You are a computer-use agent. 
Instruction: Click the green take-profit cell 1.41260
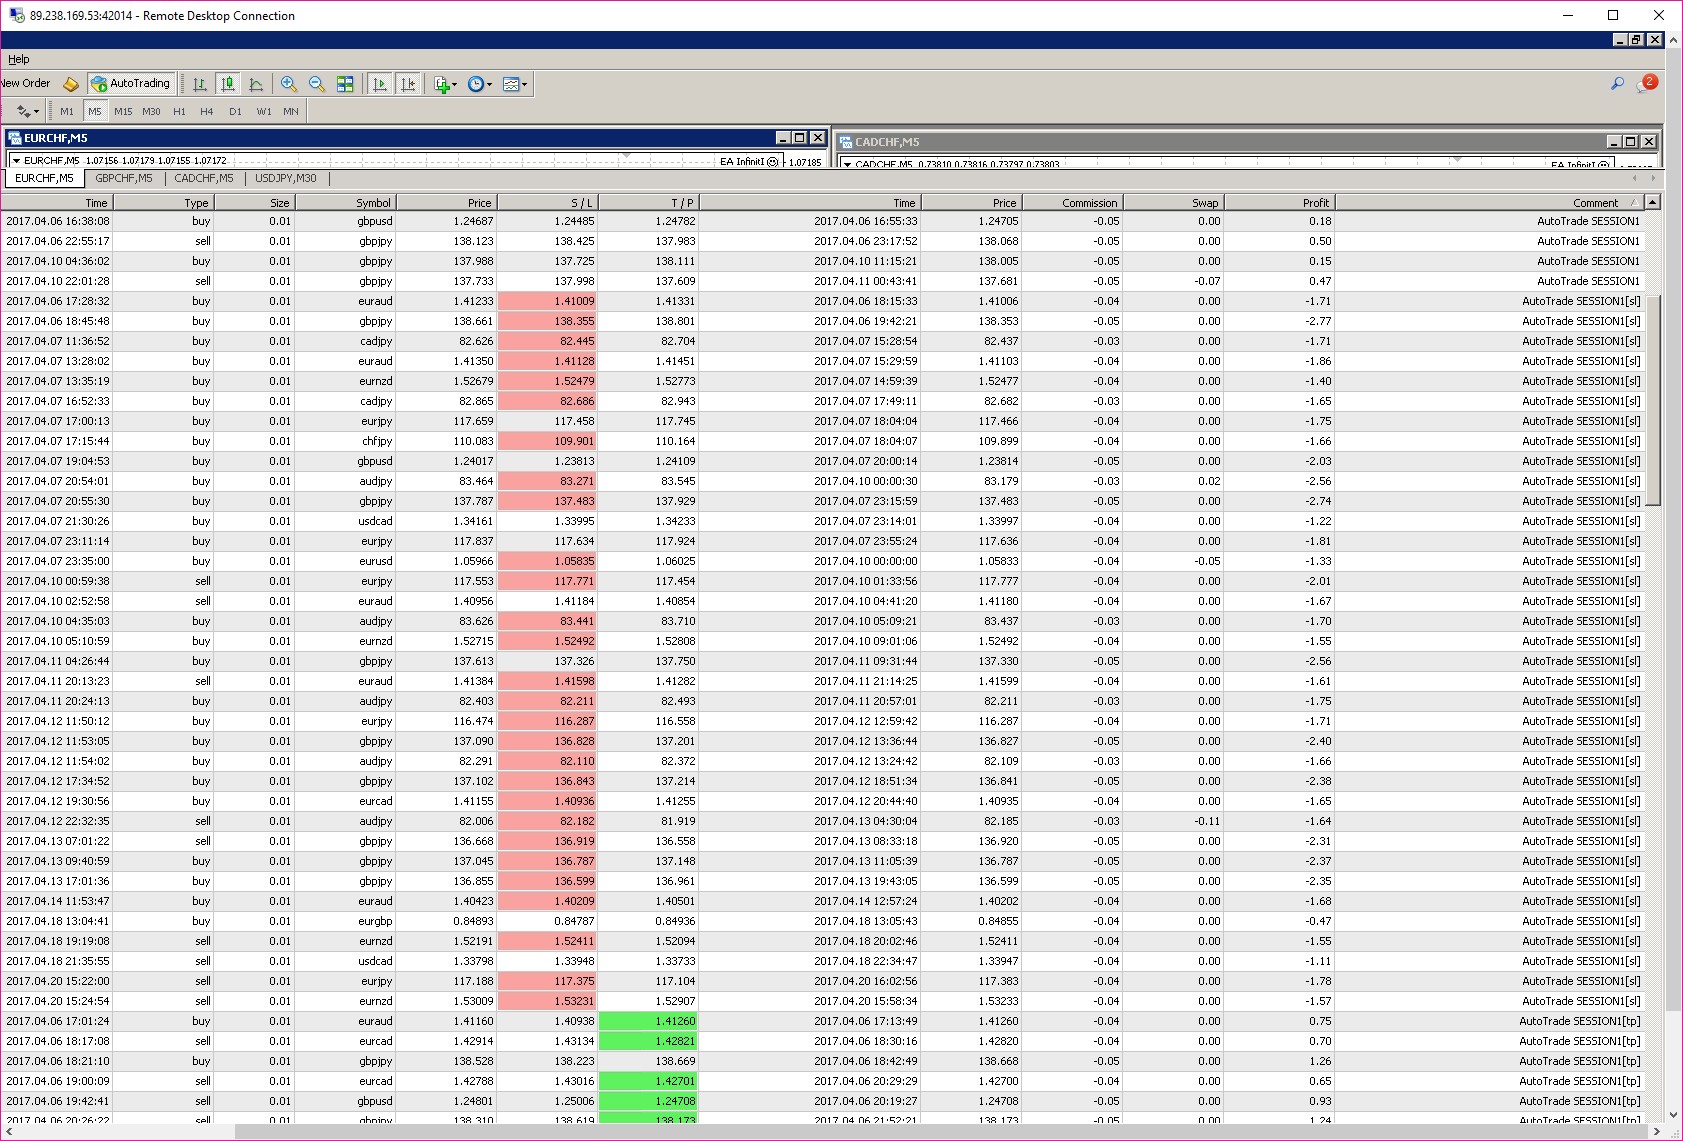tap(648, 1021)
